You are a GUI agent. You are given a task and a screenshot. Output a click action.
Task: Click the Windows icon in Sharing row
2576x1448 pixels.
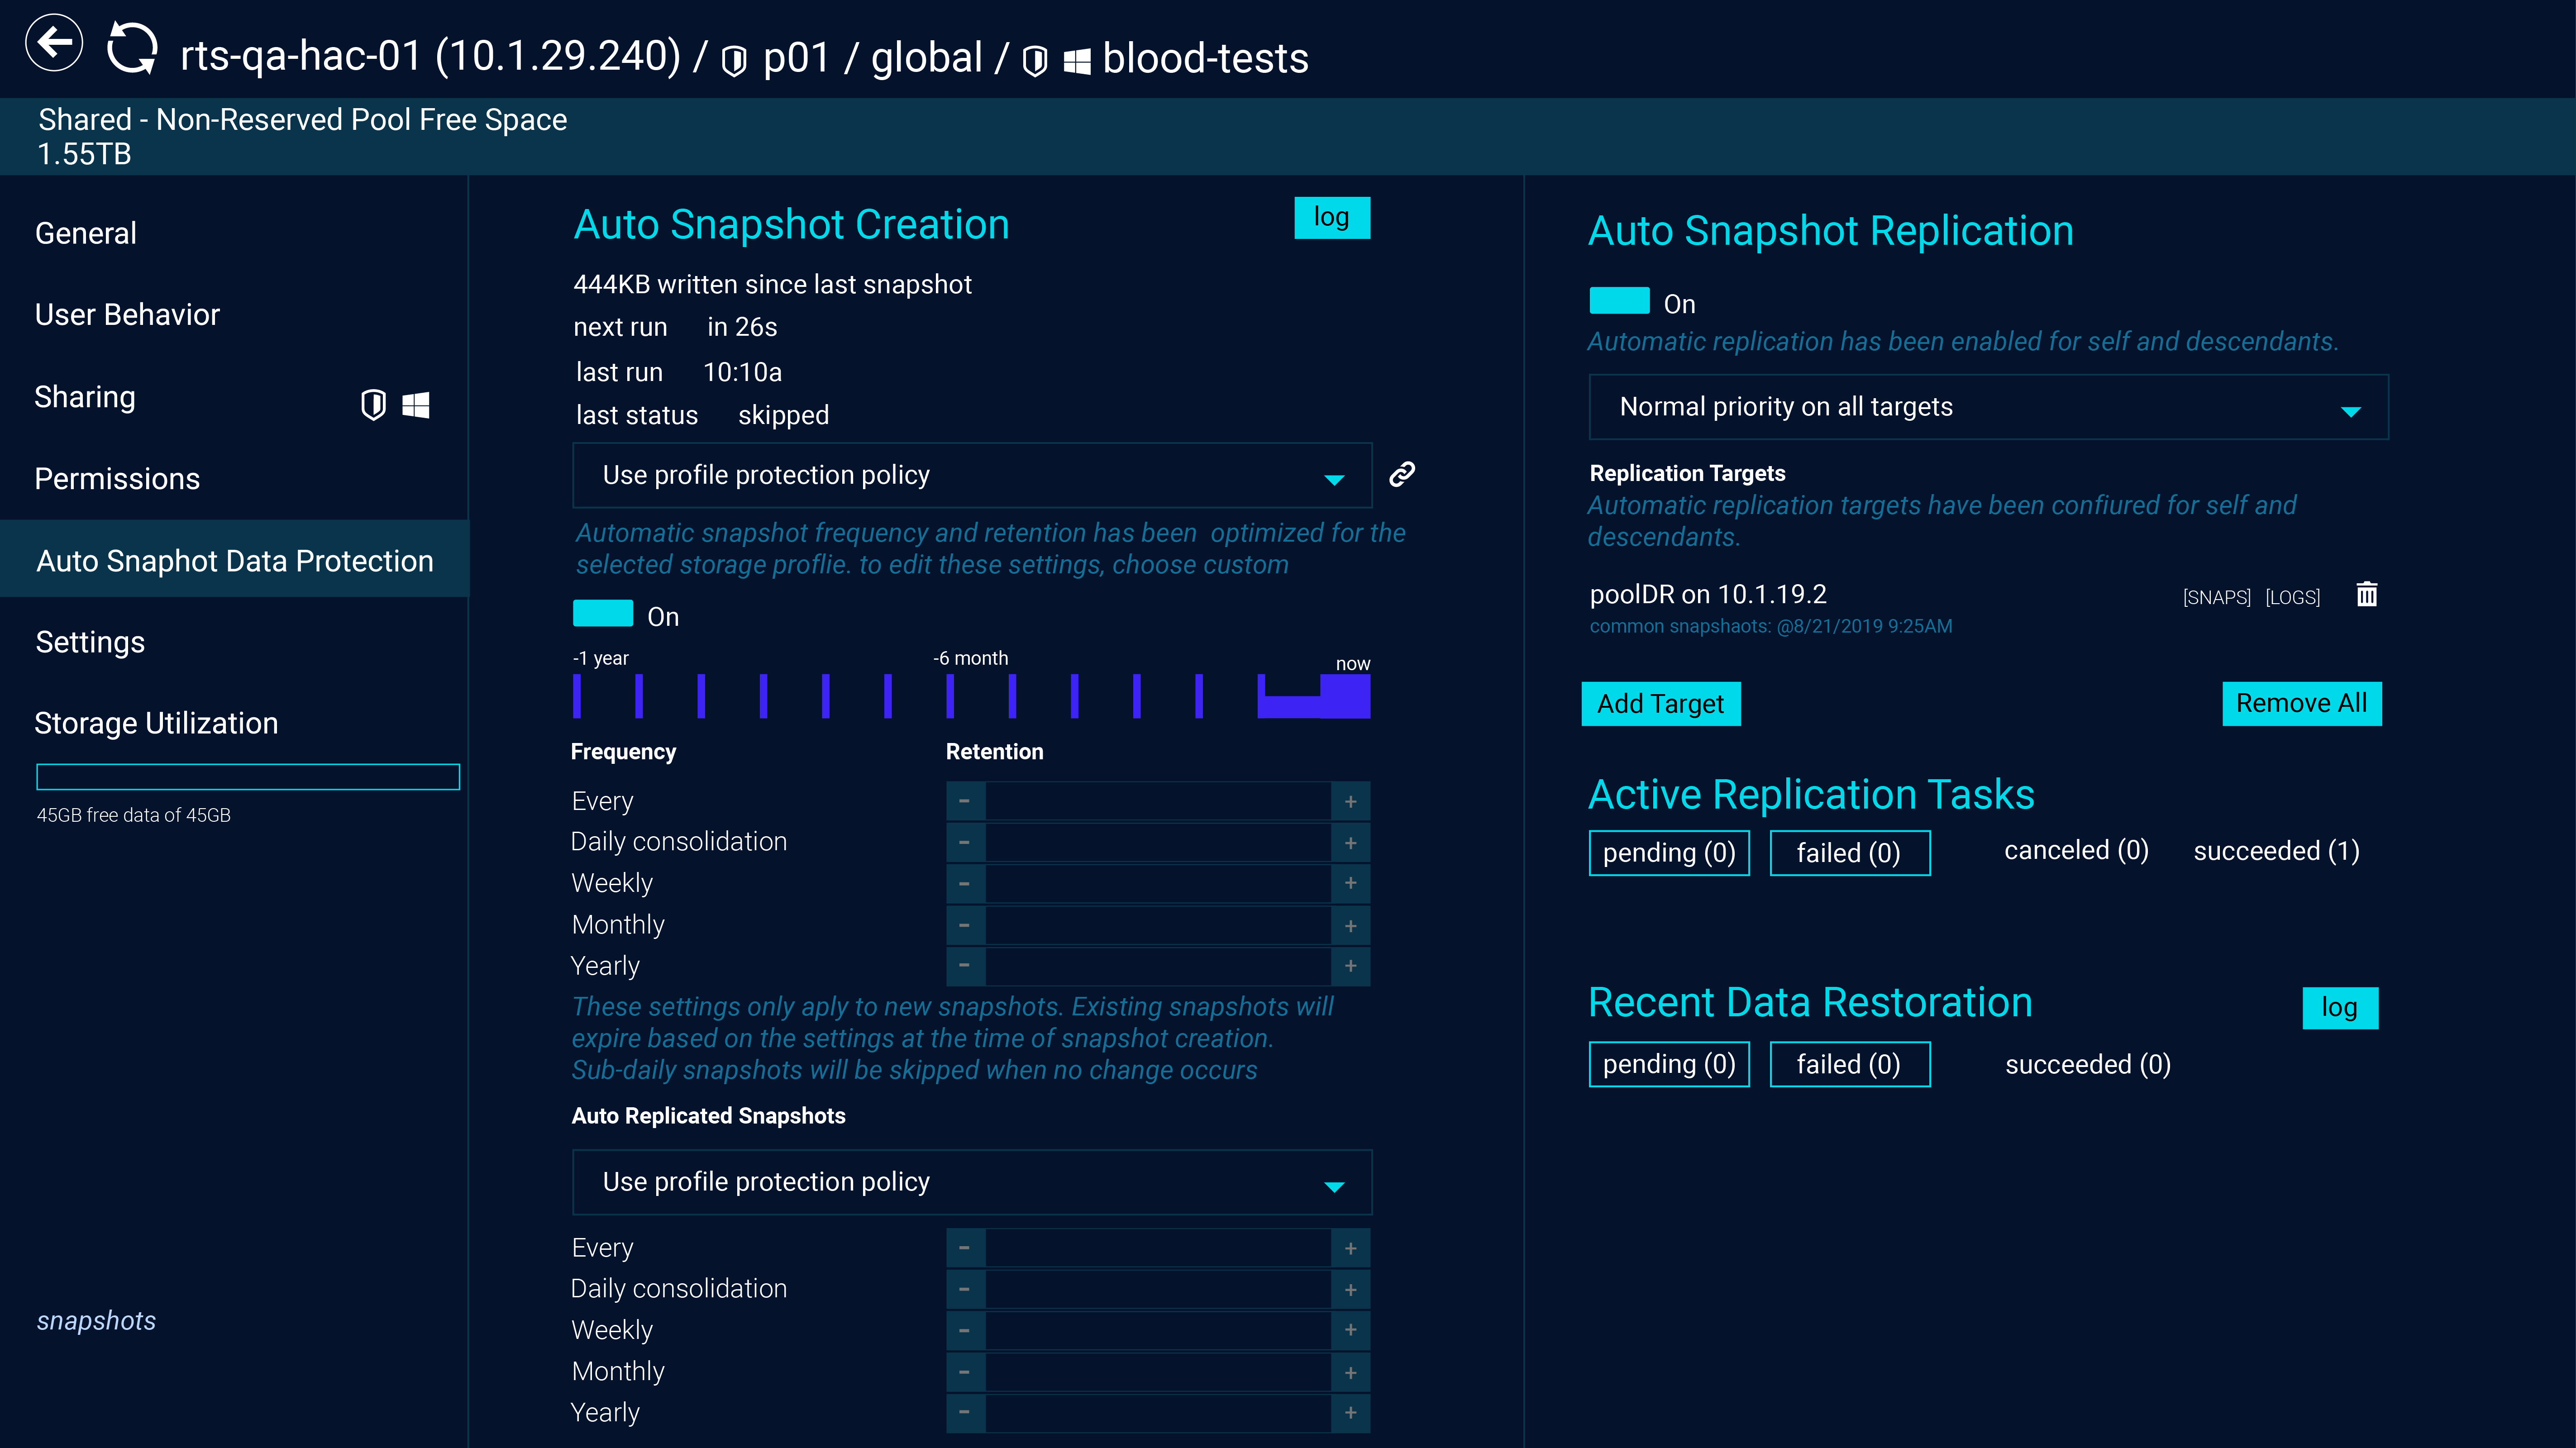(416, 404)
